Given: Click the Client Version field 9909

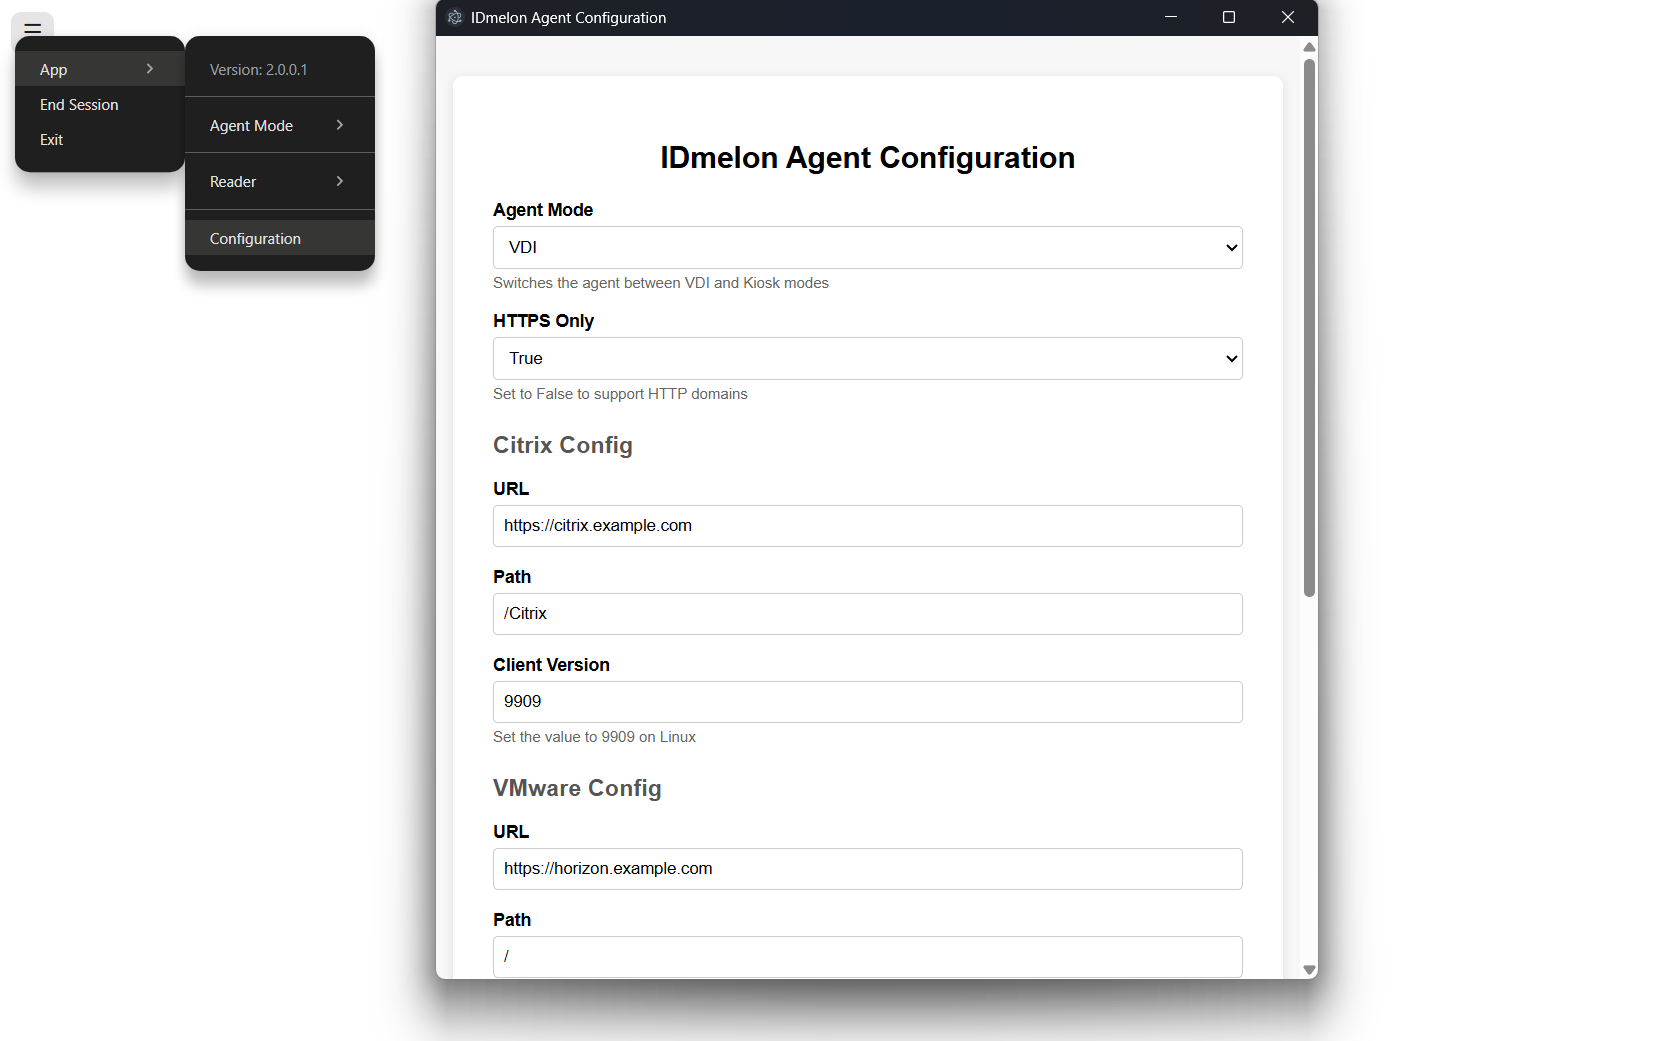Looking at the screenshot, I should 867,701.
